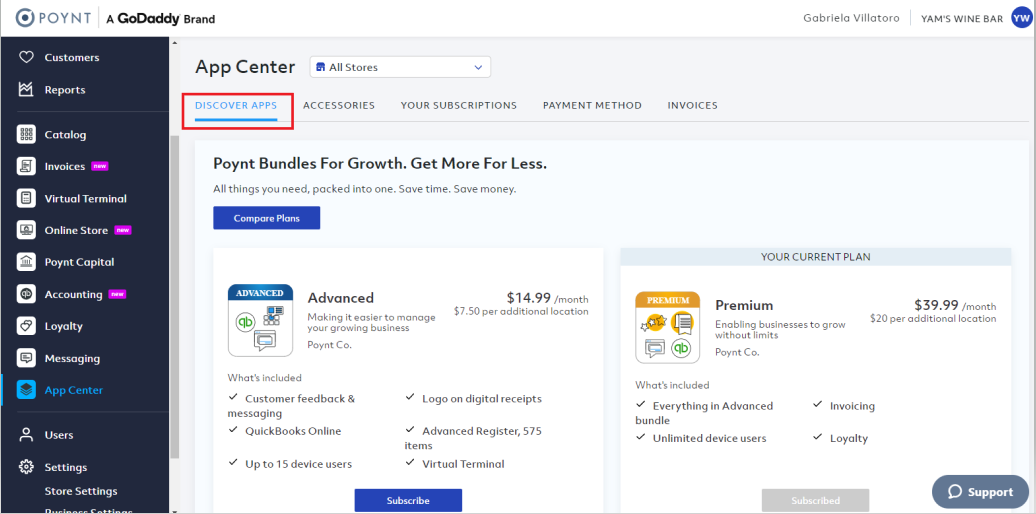Viewport: 1036px width, 514px height.
Task: Click the Compare Plans button
Action: (266, 218)
